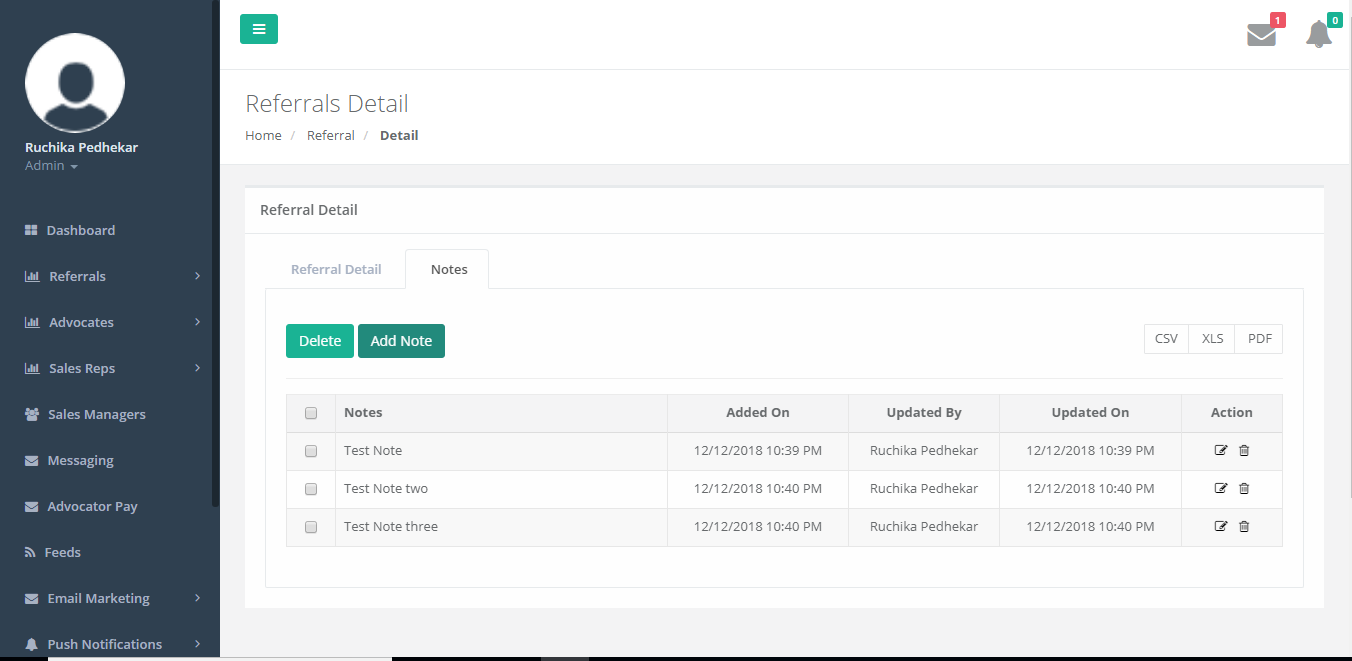The height and width of the screenshot is (661, 1352).
Task: Switch to the Referral Detail tab
Action: [x=336, y=270]
